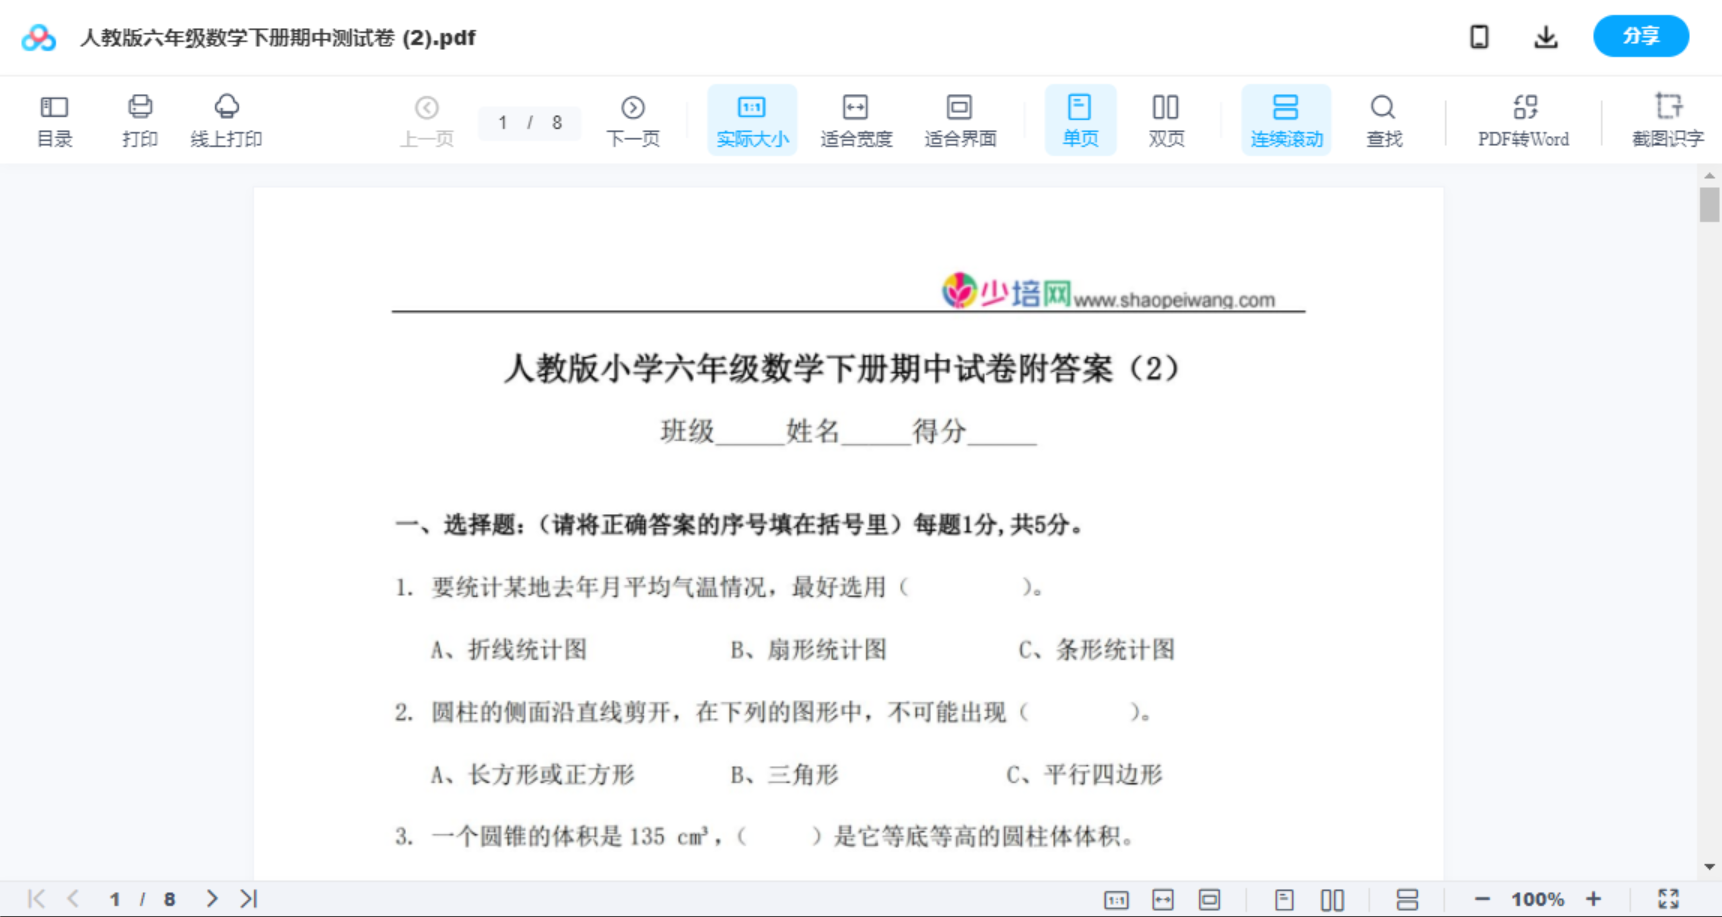Viewport: 1722px width, 917px height.
Task: Click the mobile device icon near 分享
Action: (x=1479, y=36)
